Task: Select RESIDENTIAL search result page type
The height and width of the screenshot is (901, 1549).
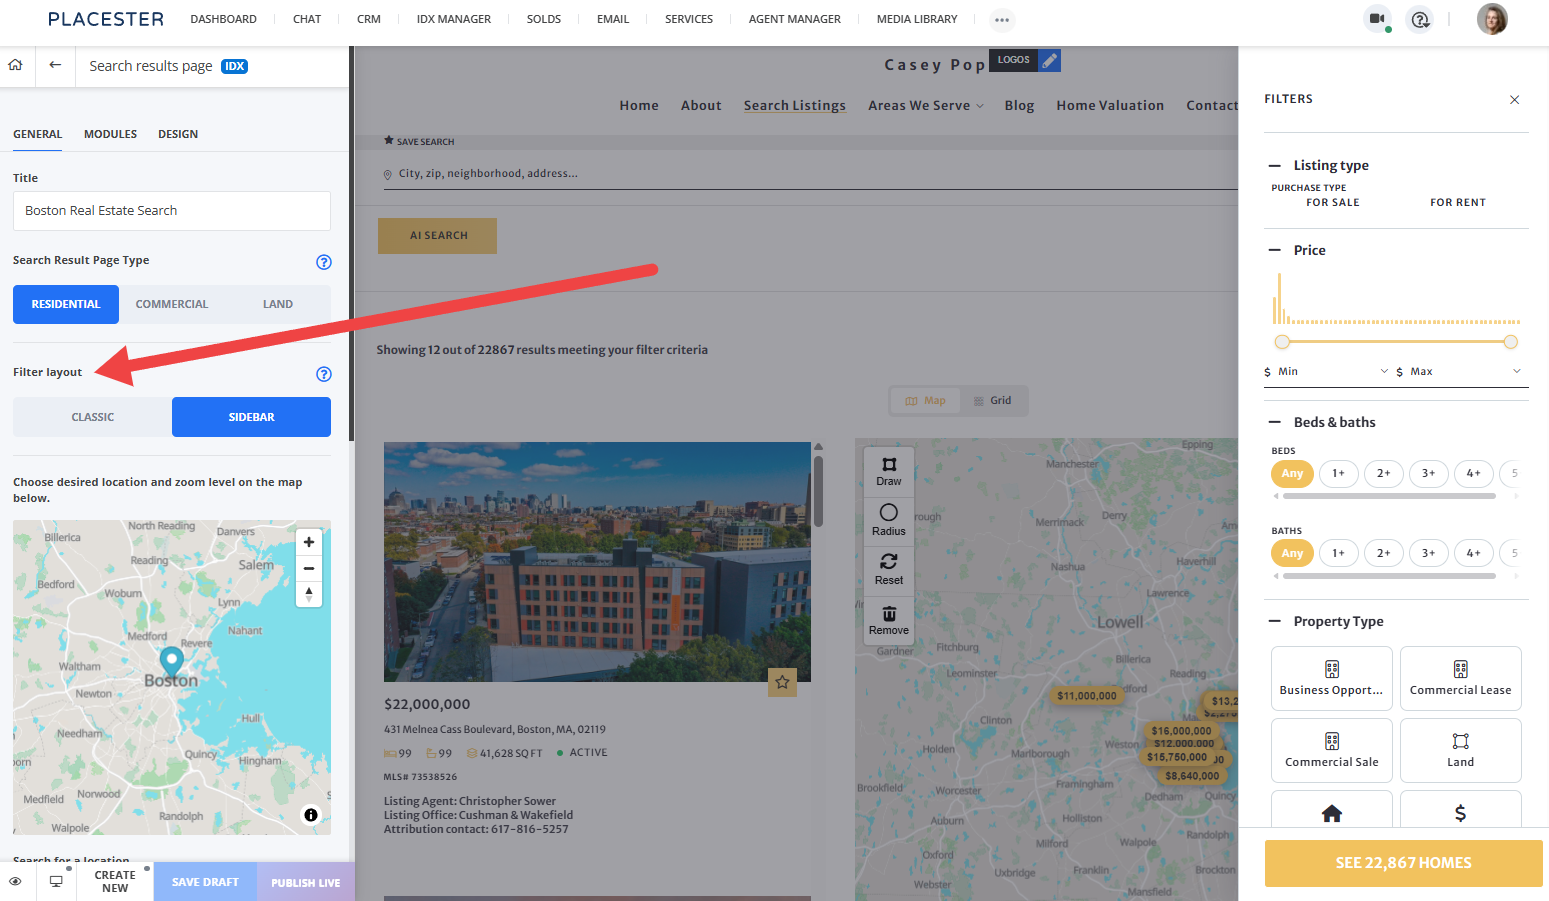Action: pyautogui.click(x=66, y=304)
